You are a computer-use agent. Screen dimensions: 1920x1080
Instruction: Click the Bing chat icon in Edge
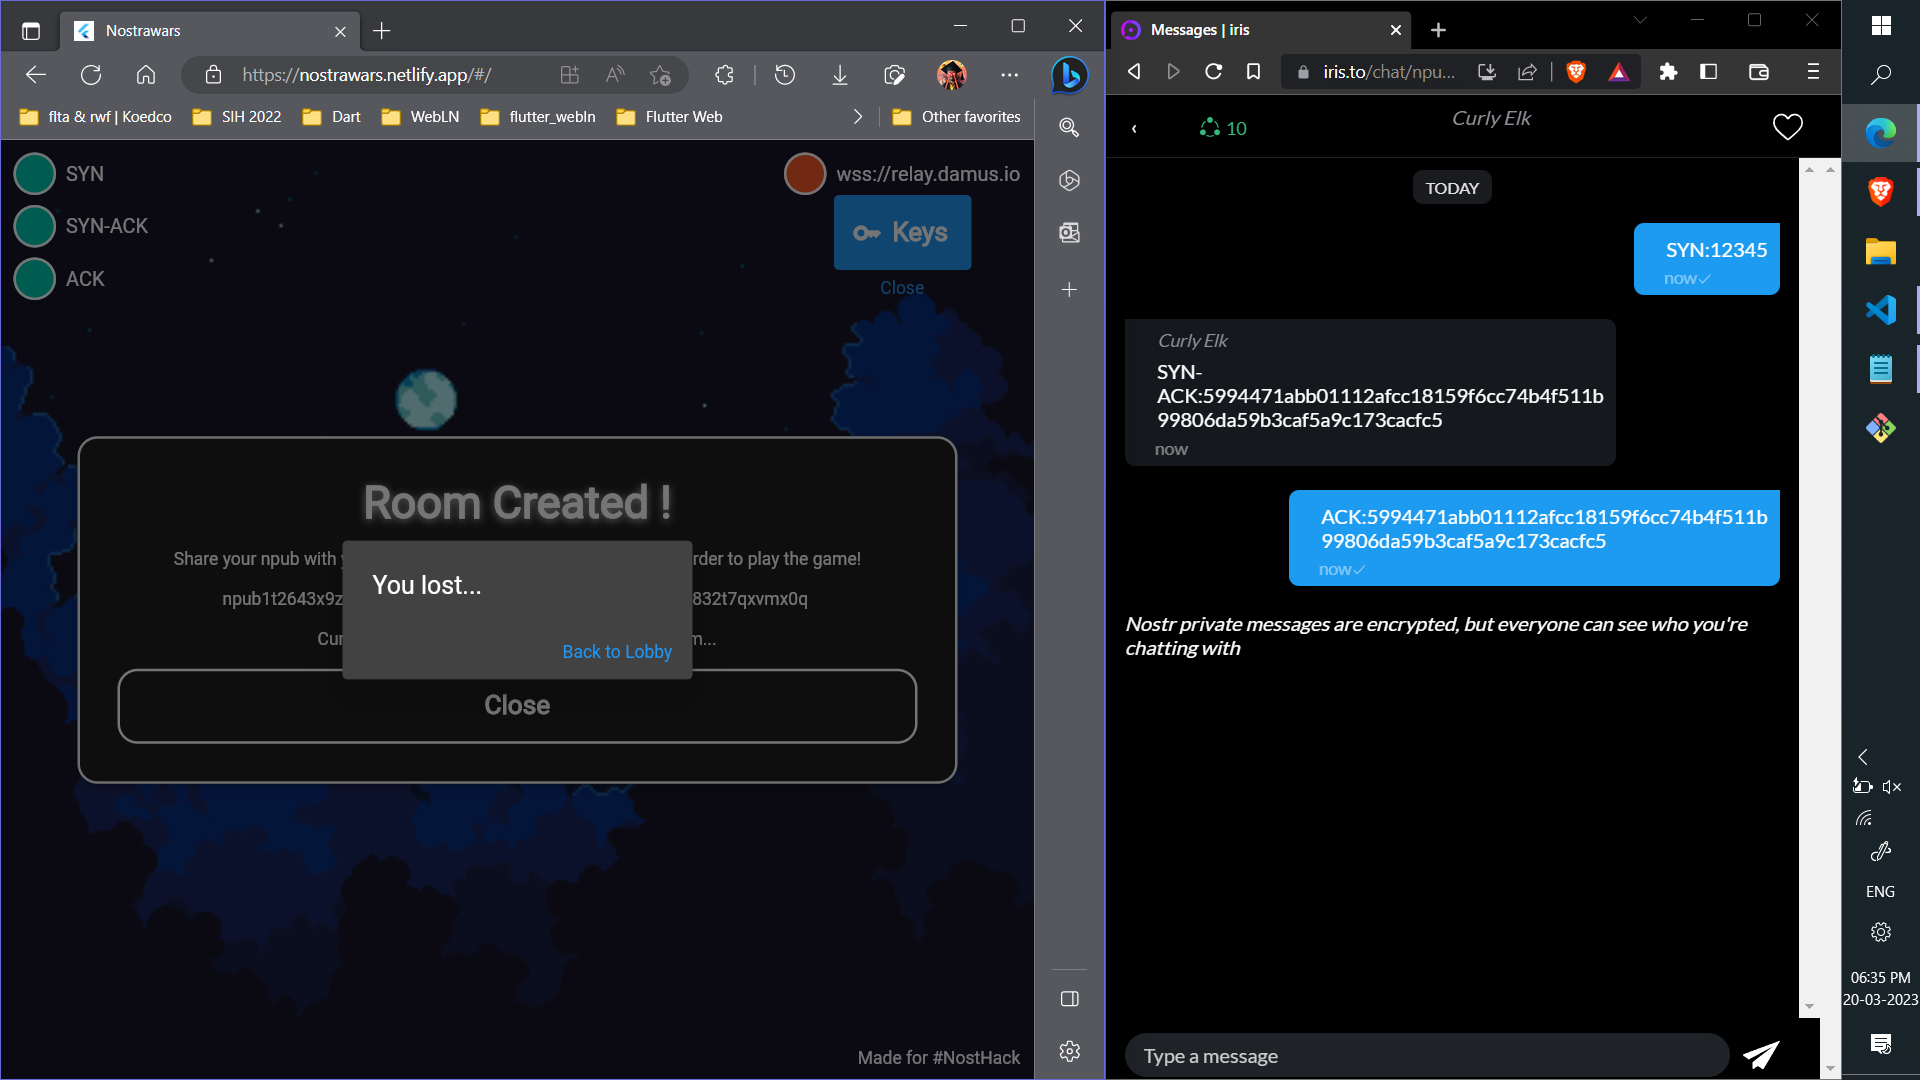(x=1069, y=75)
